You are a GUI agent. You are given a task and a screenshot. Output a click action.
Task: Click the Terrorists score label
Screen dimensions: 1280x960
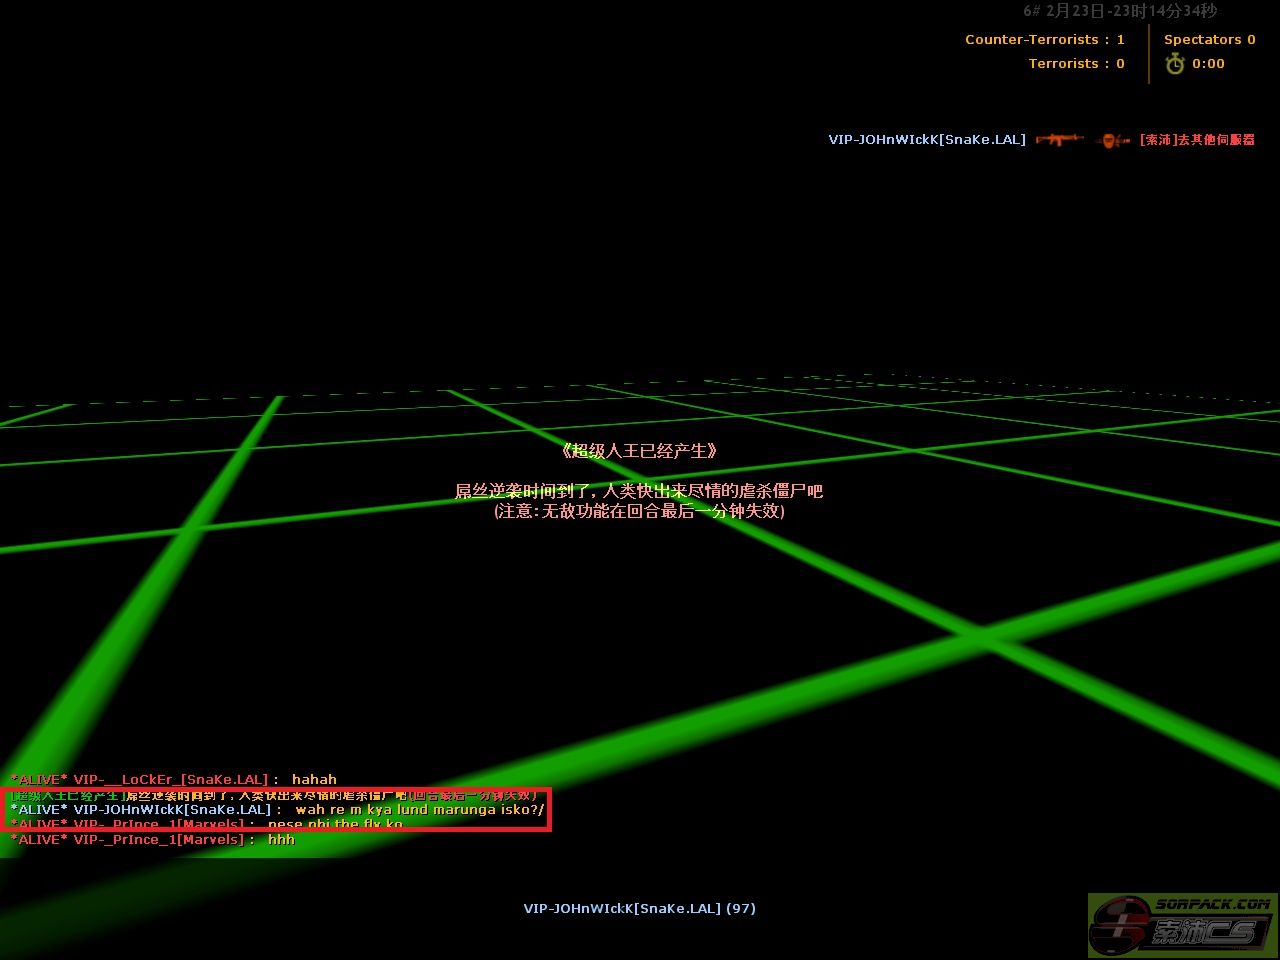click(x=1076, y=64)
